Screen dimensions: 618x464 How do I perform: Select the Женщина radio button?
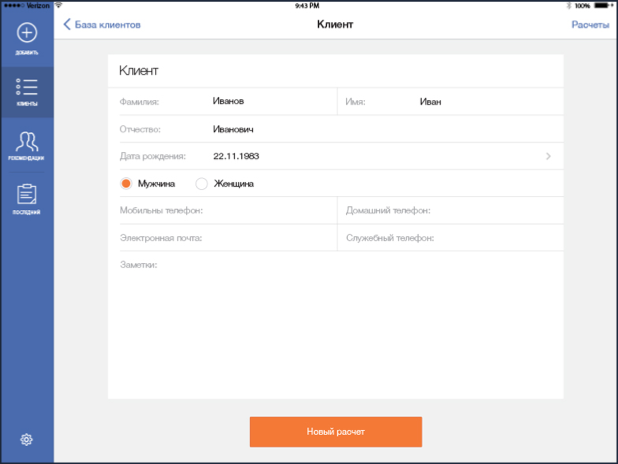click(x=201, y=184)
